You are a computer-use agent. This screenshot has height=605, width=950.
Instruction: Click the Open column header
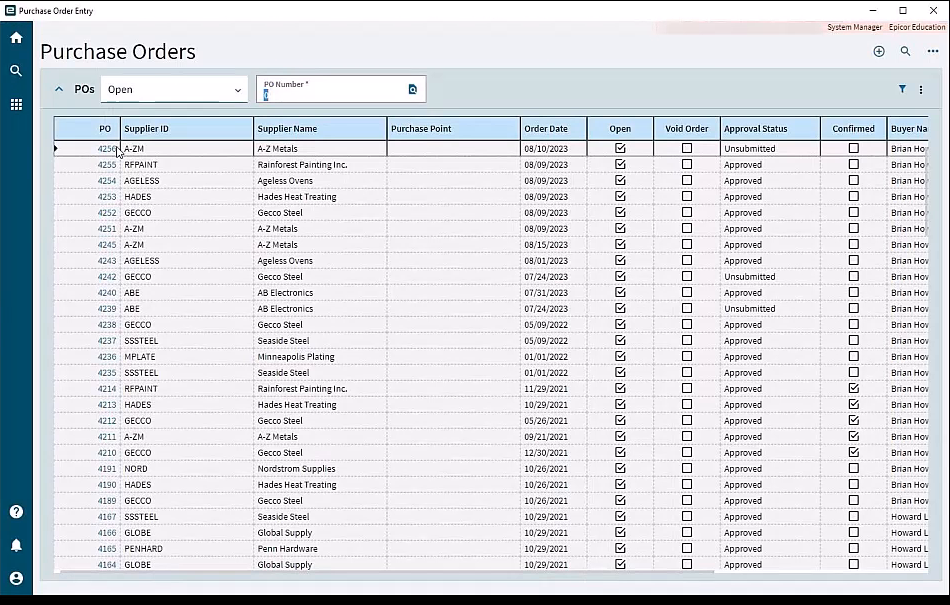coord(620,128)
